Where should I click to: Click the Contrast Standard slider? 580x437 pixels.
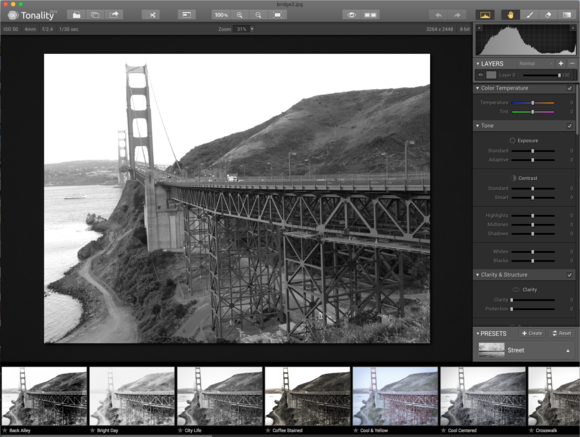coord(533,188)
